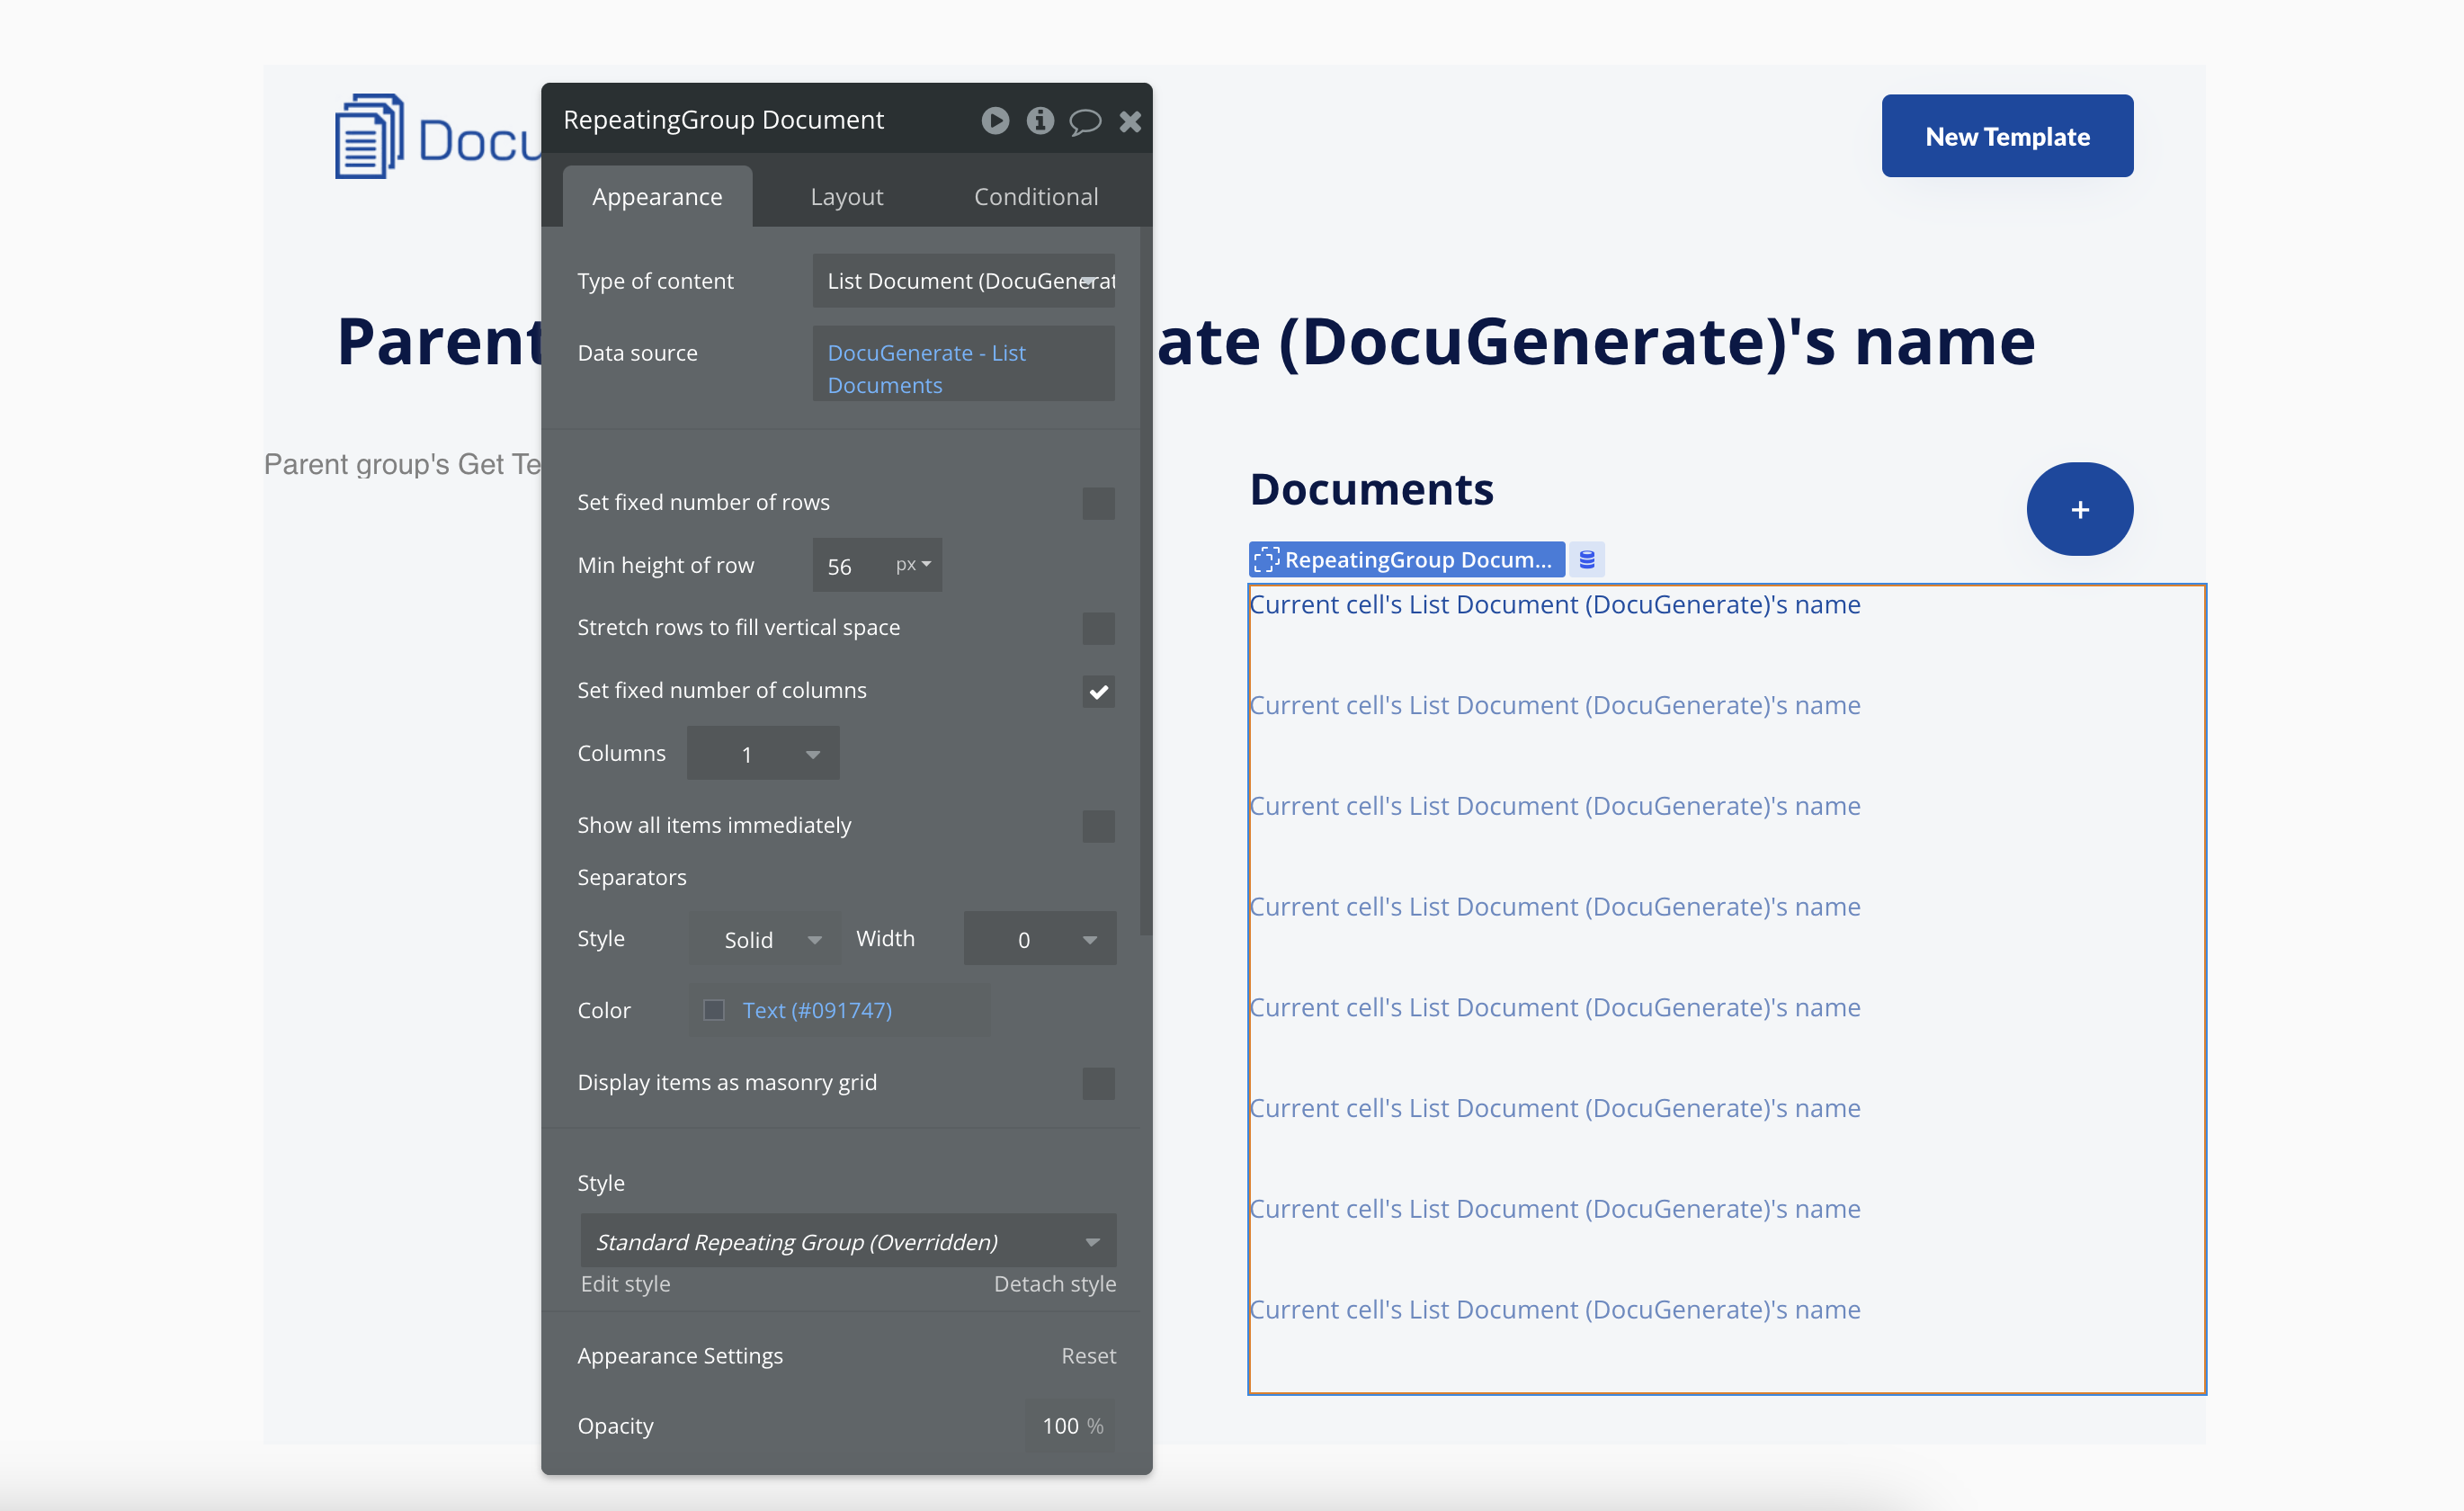Open the Standard Repeating Group style dropdown
Screen dimensions: 2464x1511
pyautogui.click(x=848, y=1241)
